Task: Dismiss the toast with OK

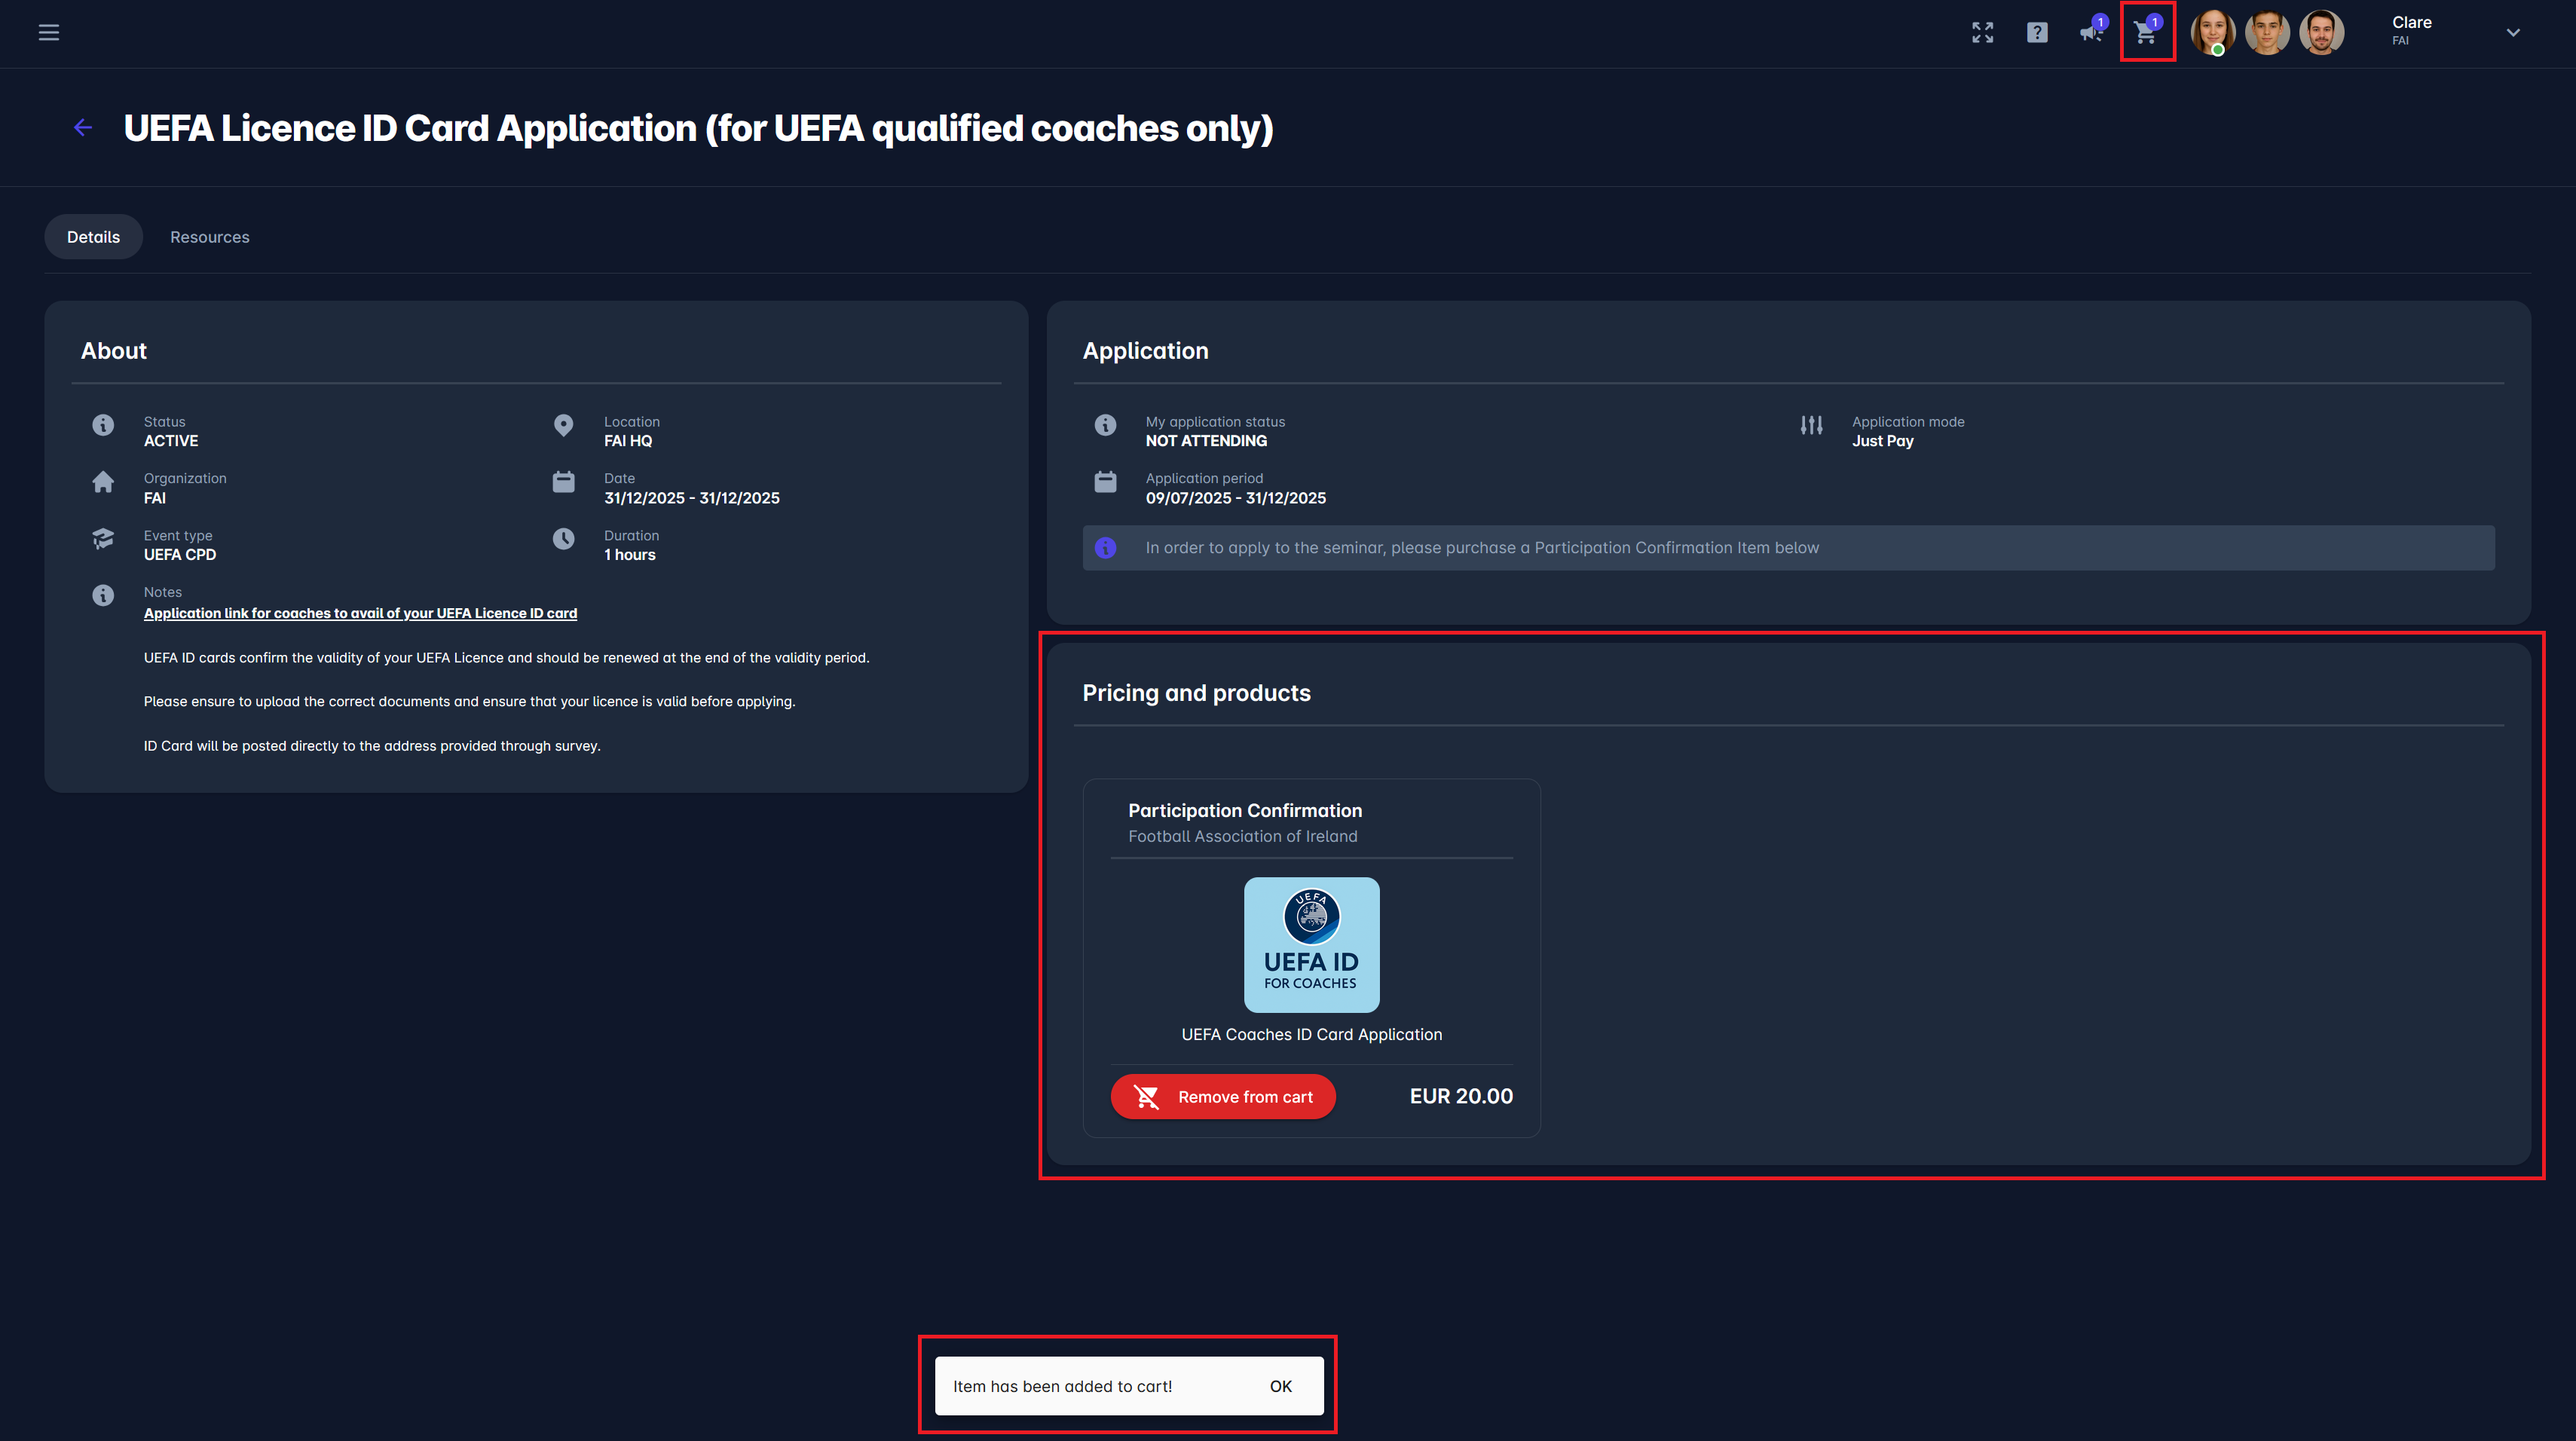Action: tap(1280, 1386)
